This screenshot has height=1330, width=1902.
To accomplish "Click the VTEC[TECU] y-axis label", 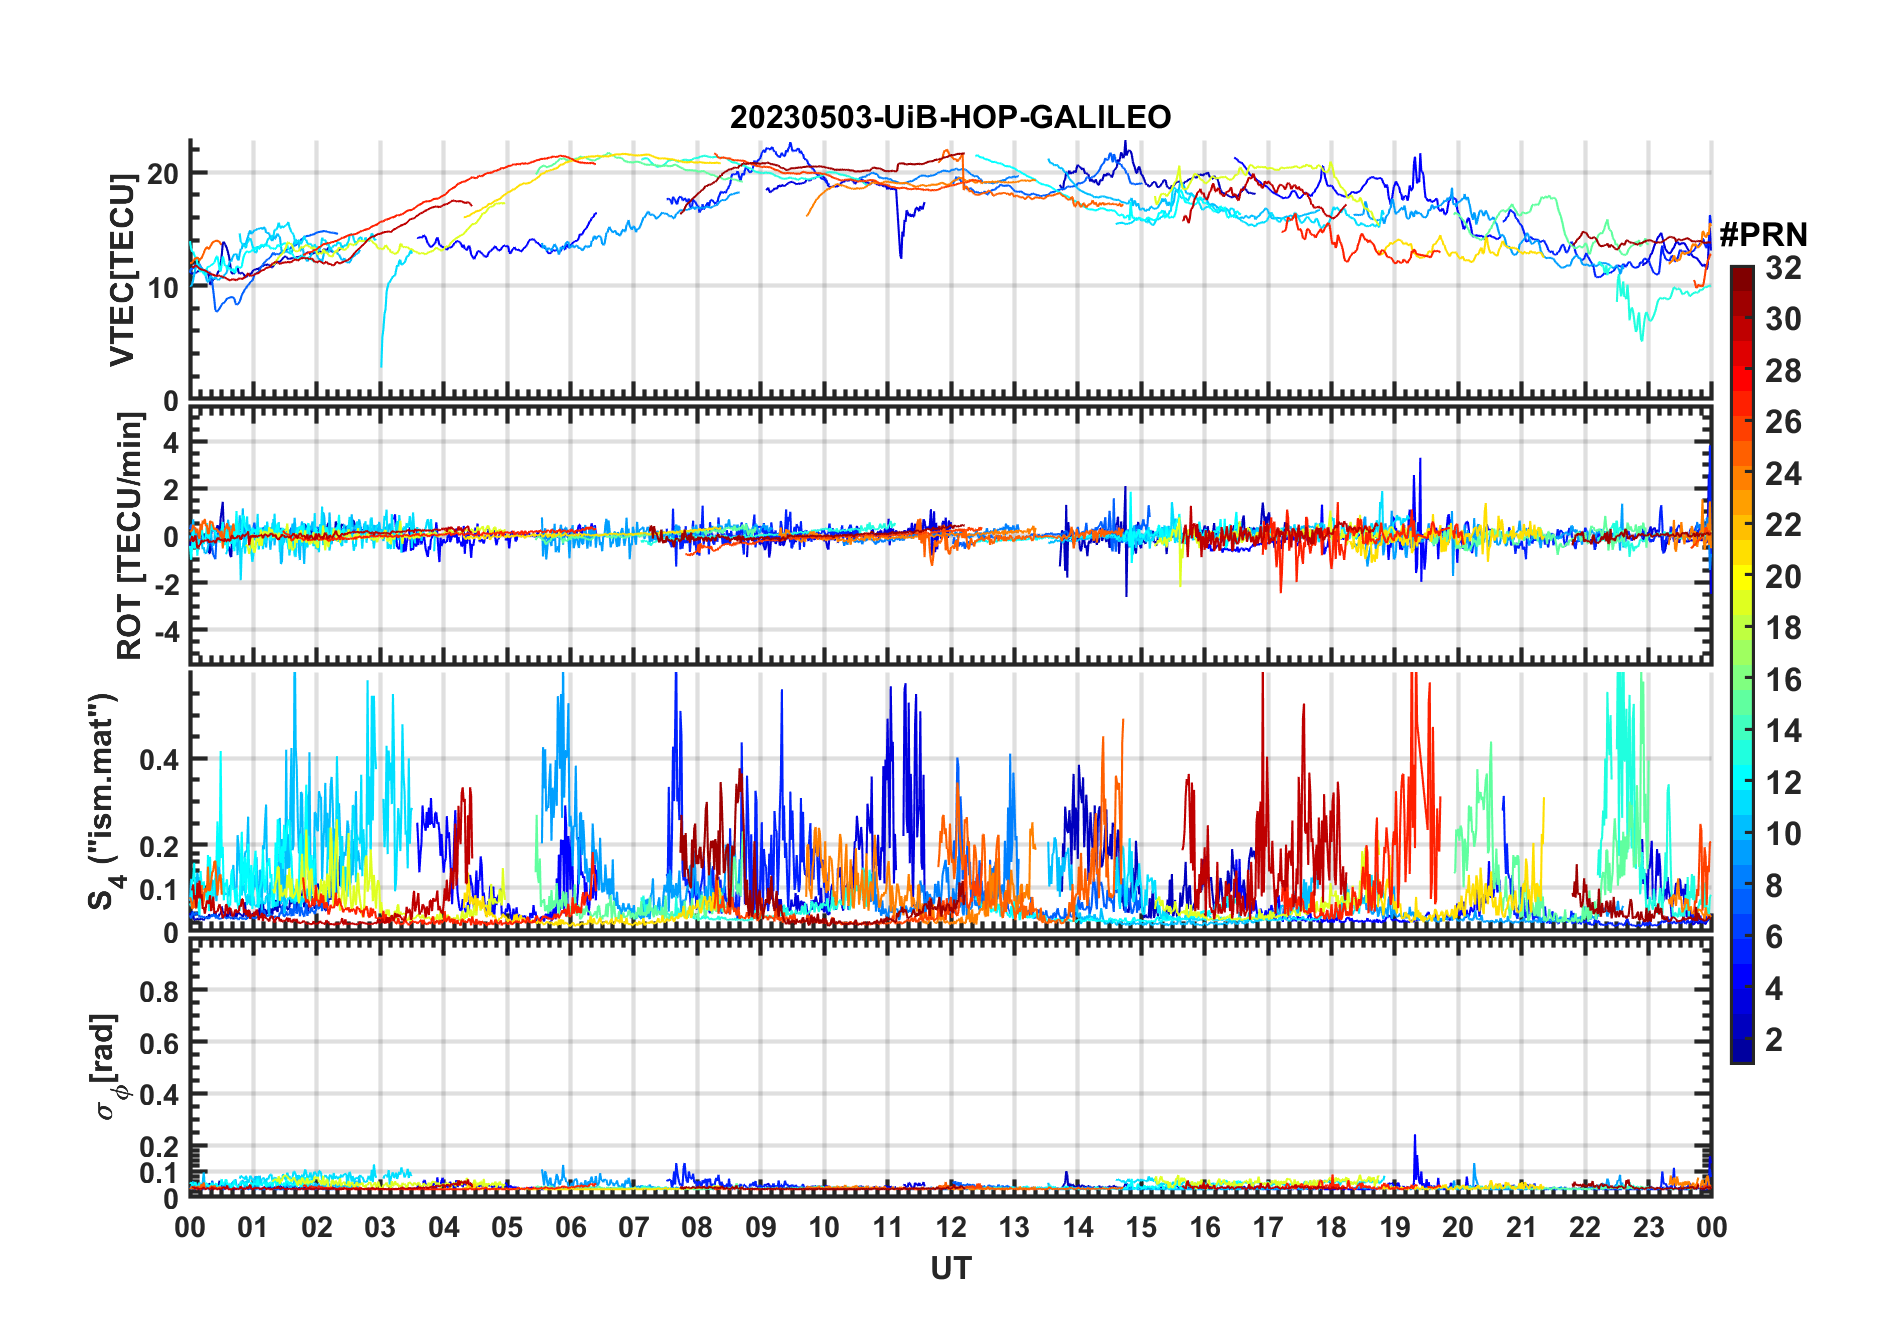I will 123,270.
